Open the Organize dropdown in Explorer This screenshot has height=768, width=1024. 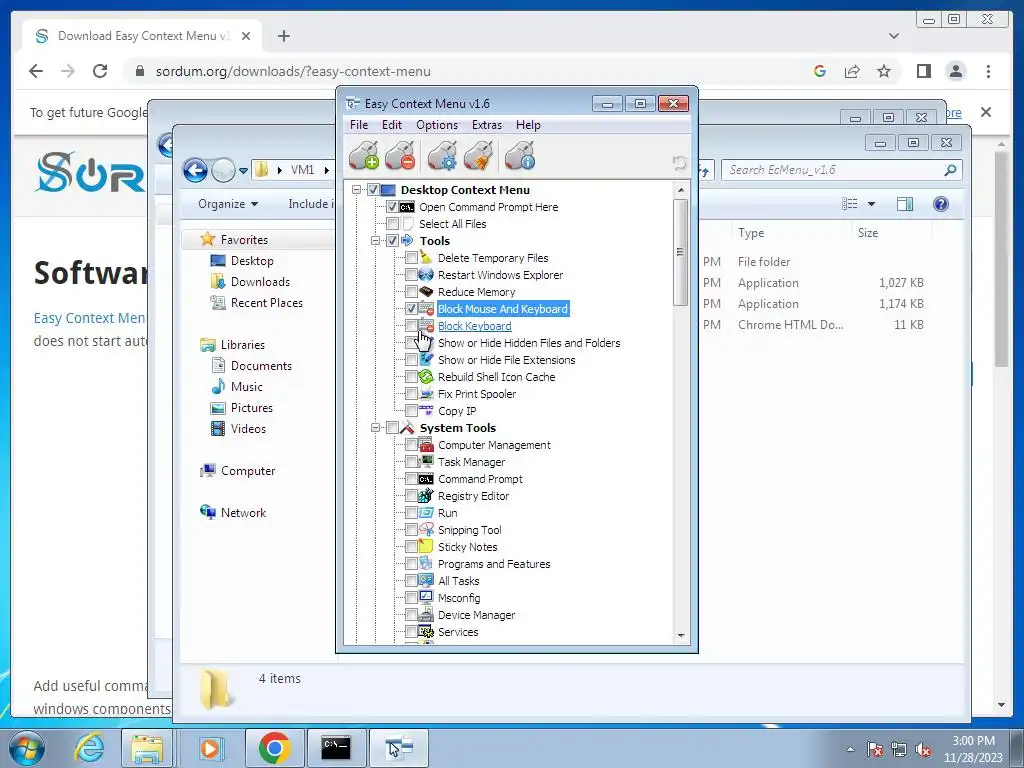[228, 204]
